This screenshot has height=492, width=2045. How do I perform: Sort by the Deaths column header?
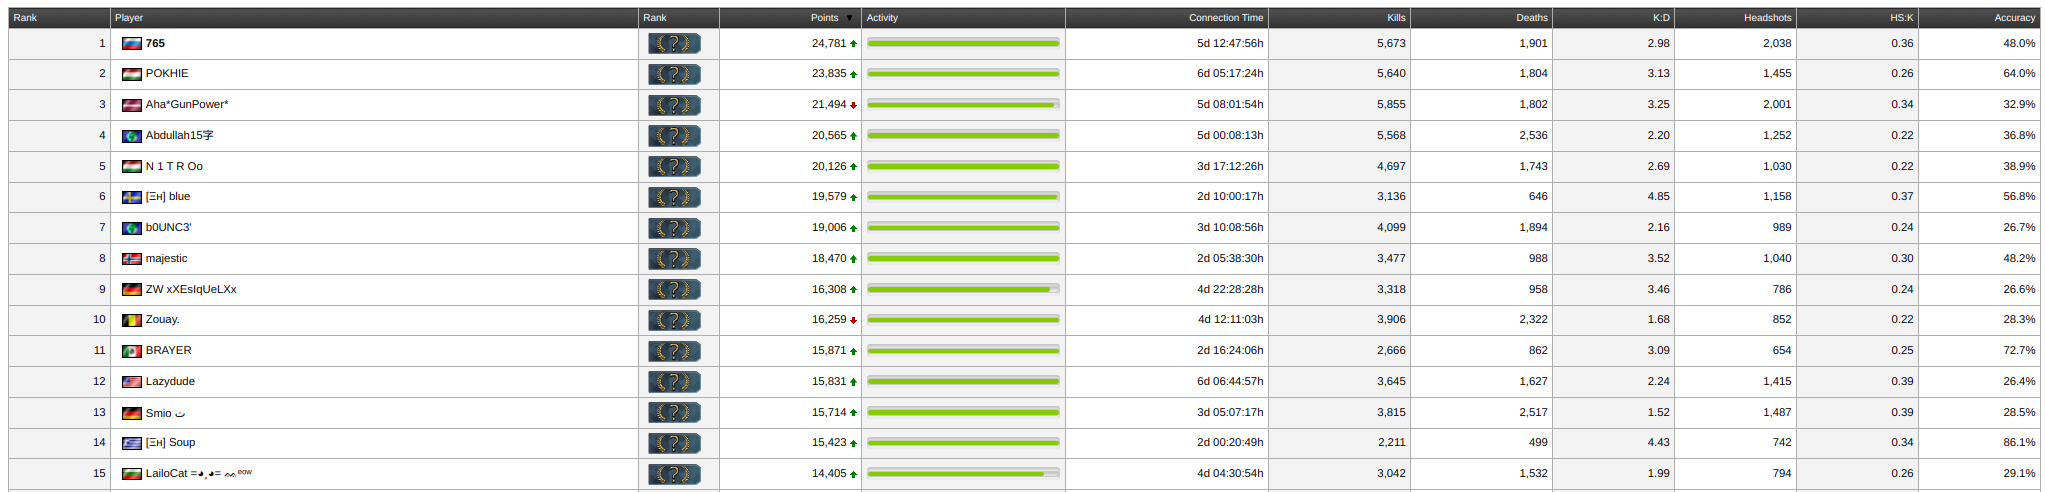1532,18
